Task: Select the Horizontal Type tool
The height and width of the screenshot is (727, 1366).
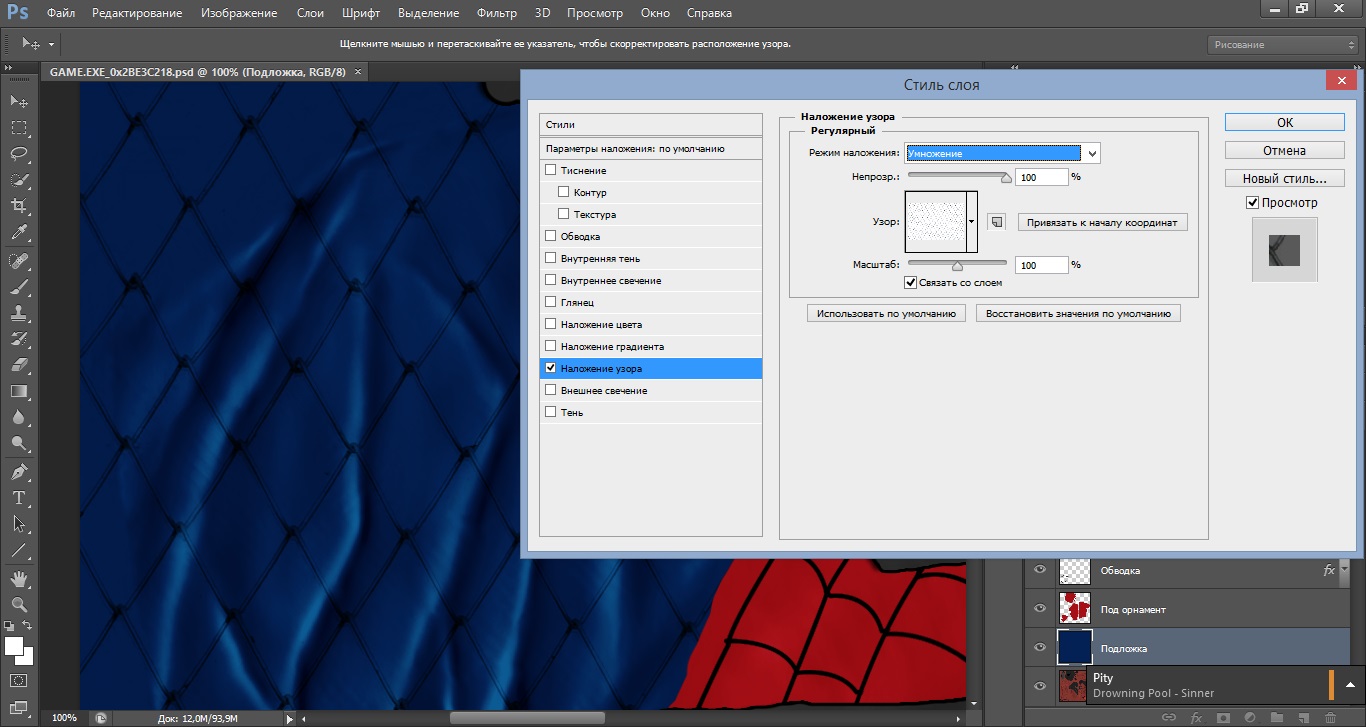Action: [x=19, y=498]
